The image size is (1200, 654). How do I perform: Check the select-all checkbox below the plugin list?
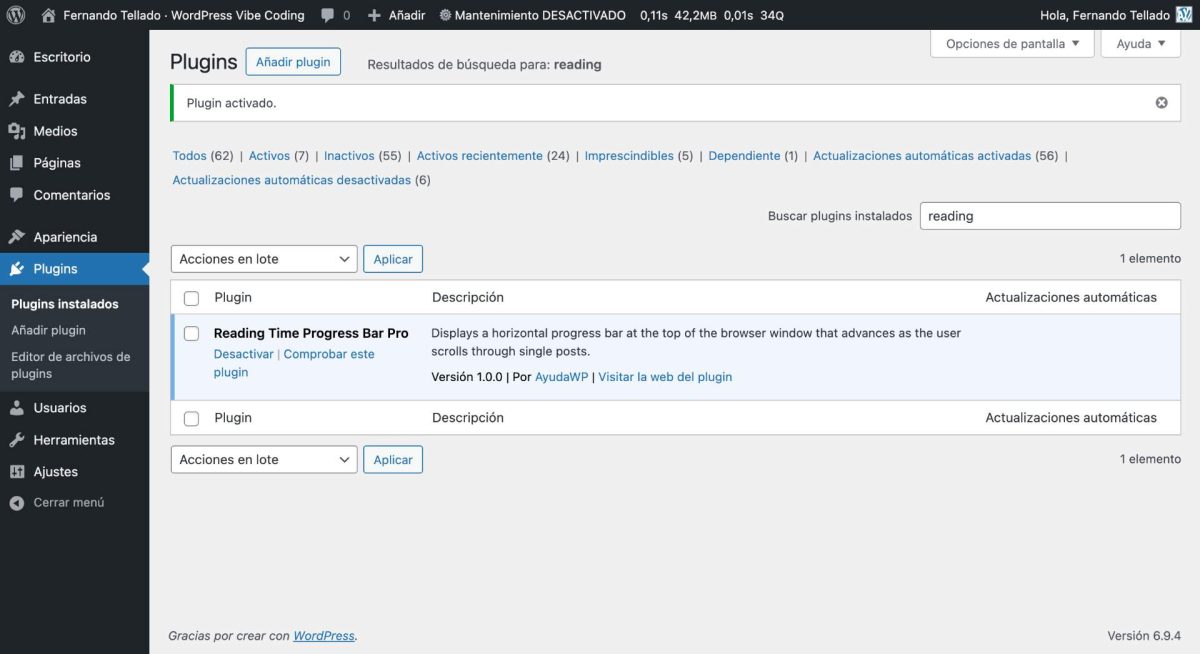pos(191,417)
